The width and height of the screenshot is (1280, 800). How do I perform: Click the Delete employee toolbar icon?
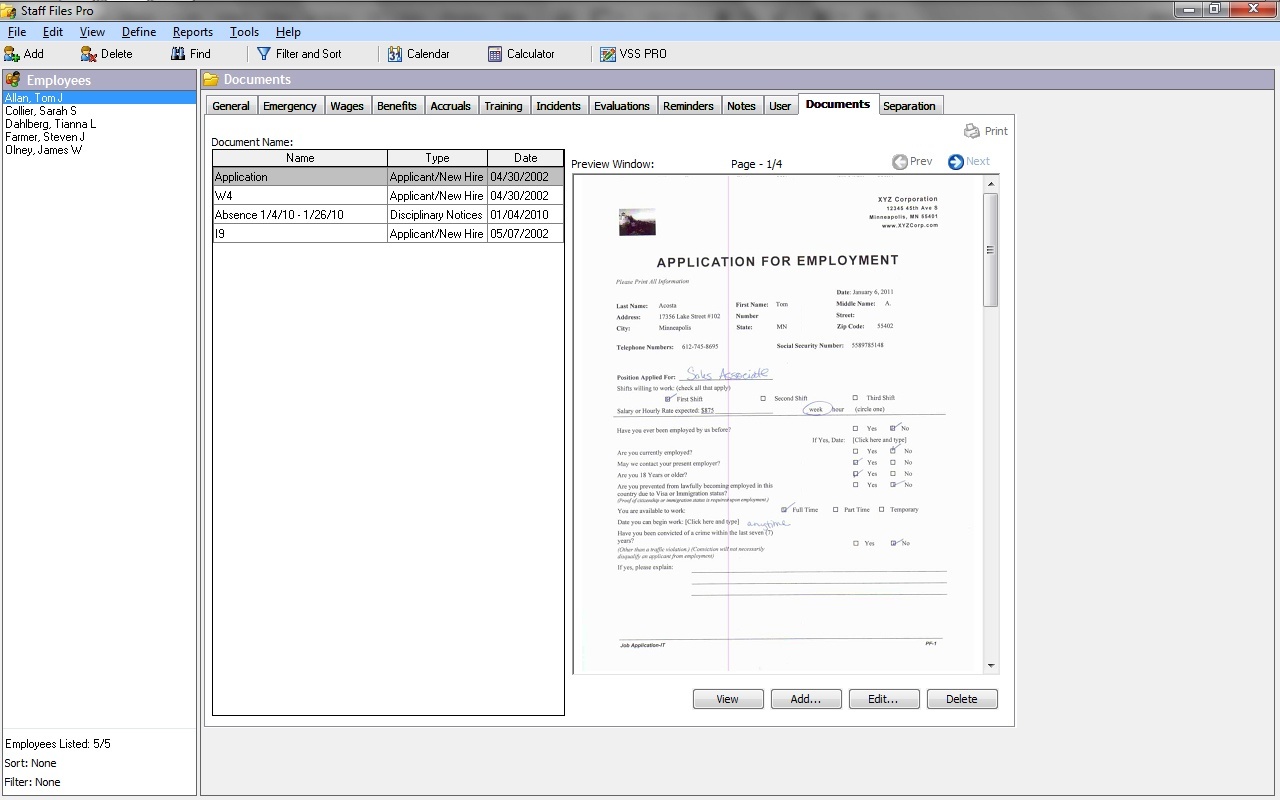coord(89,54)
